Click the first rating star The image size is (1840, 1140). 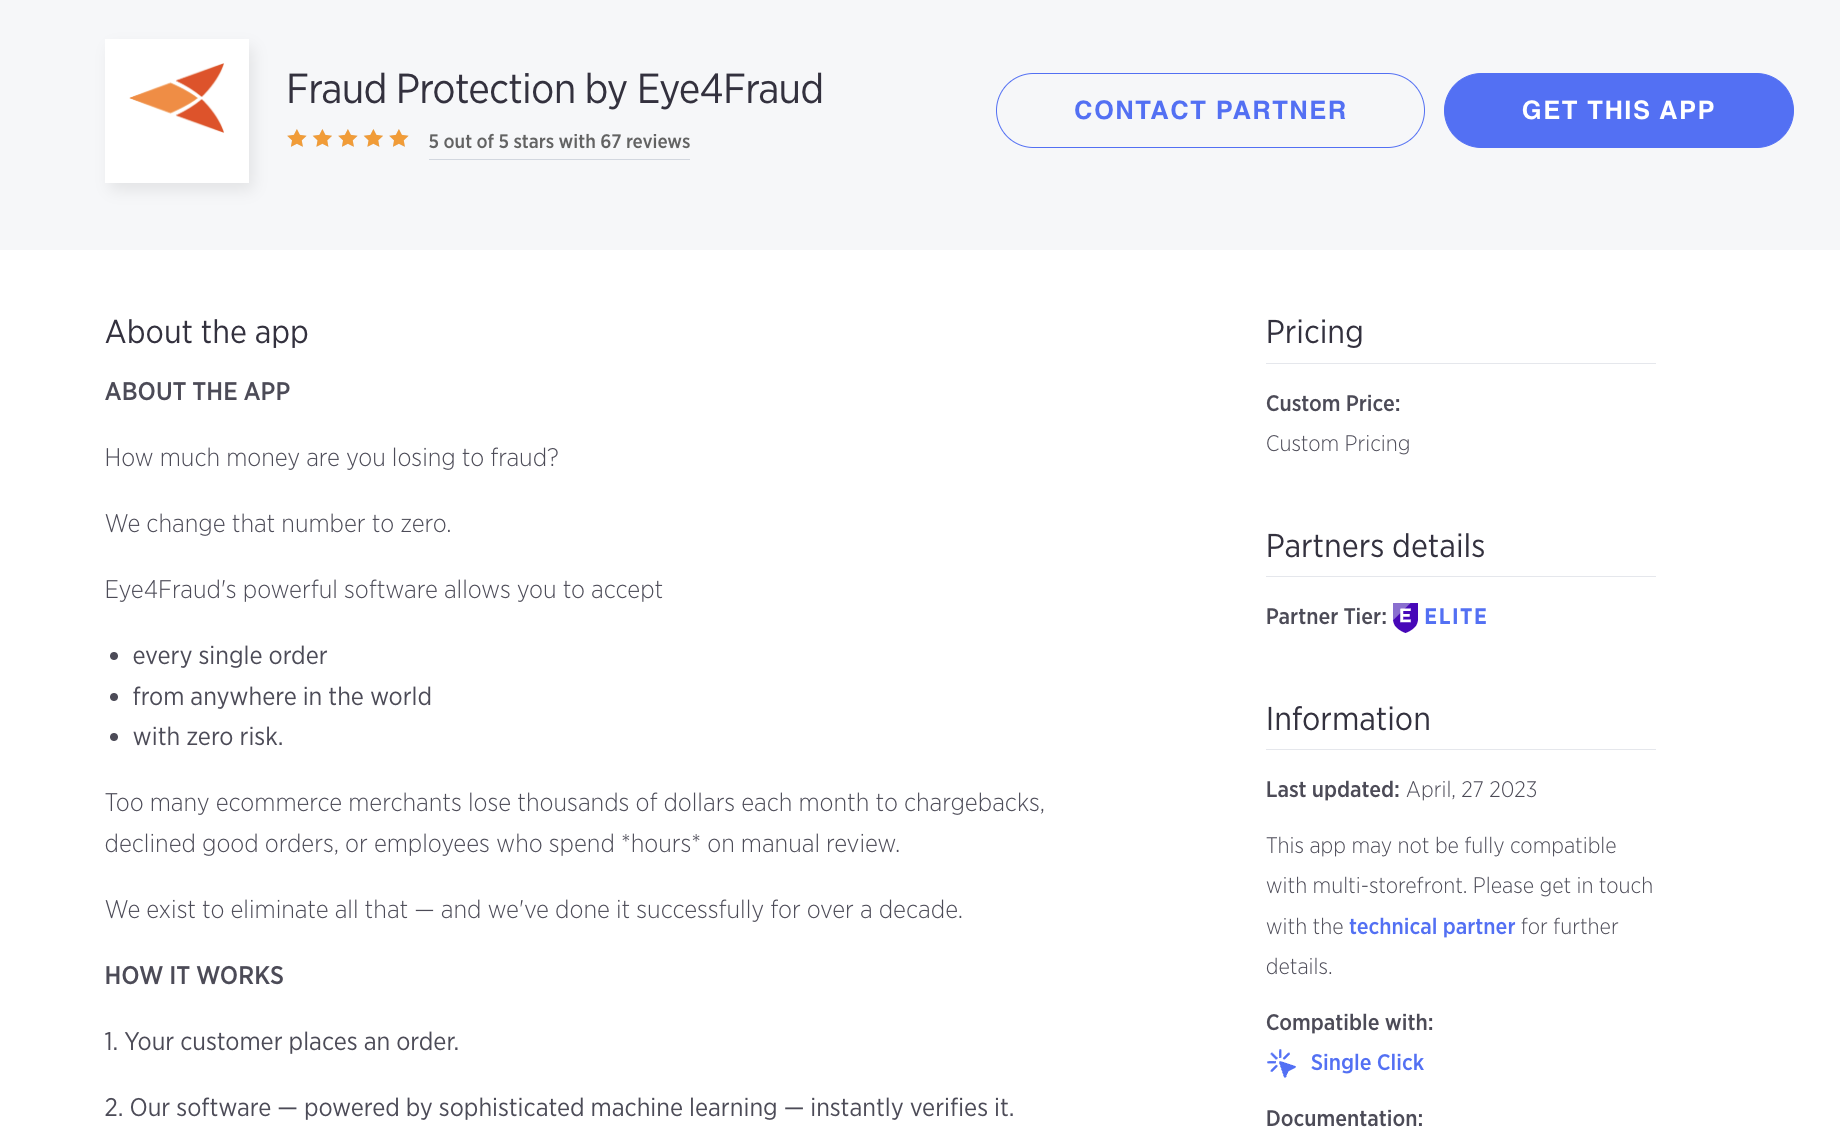coord(297,139)
